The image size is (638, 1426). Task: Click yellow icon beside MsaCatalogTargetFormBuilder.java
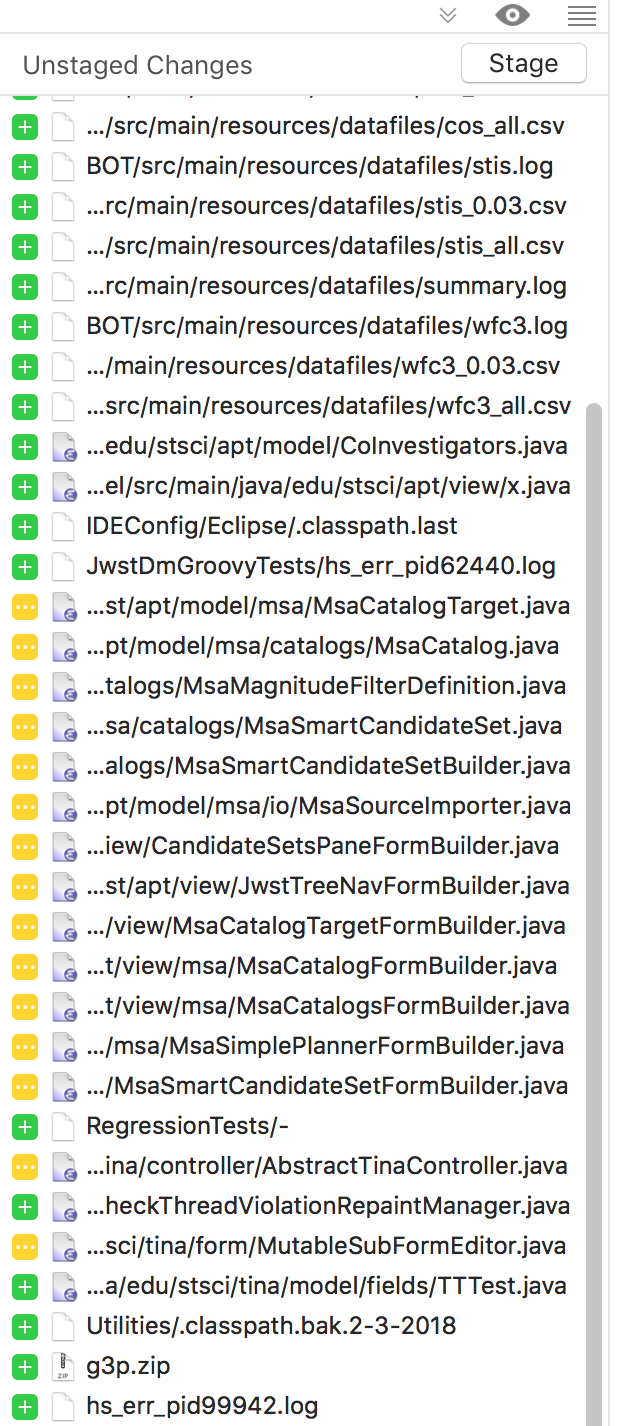click(x=25, y=927)
